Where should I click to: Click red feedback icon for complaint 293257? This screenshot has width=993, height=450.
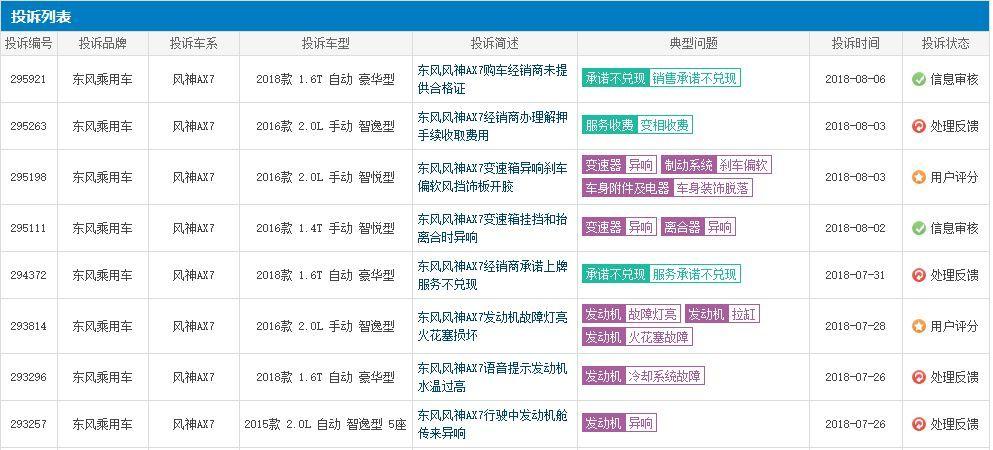pyautogui.click(x=919, y=424)
